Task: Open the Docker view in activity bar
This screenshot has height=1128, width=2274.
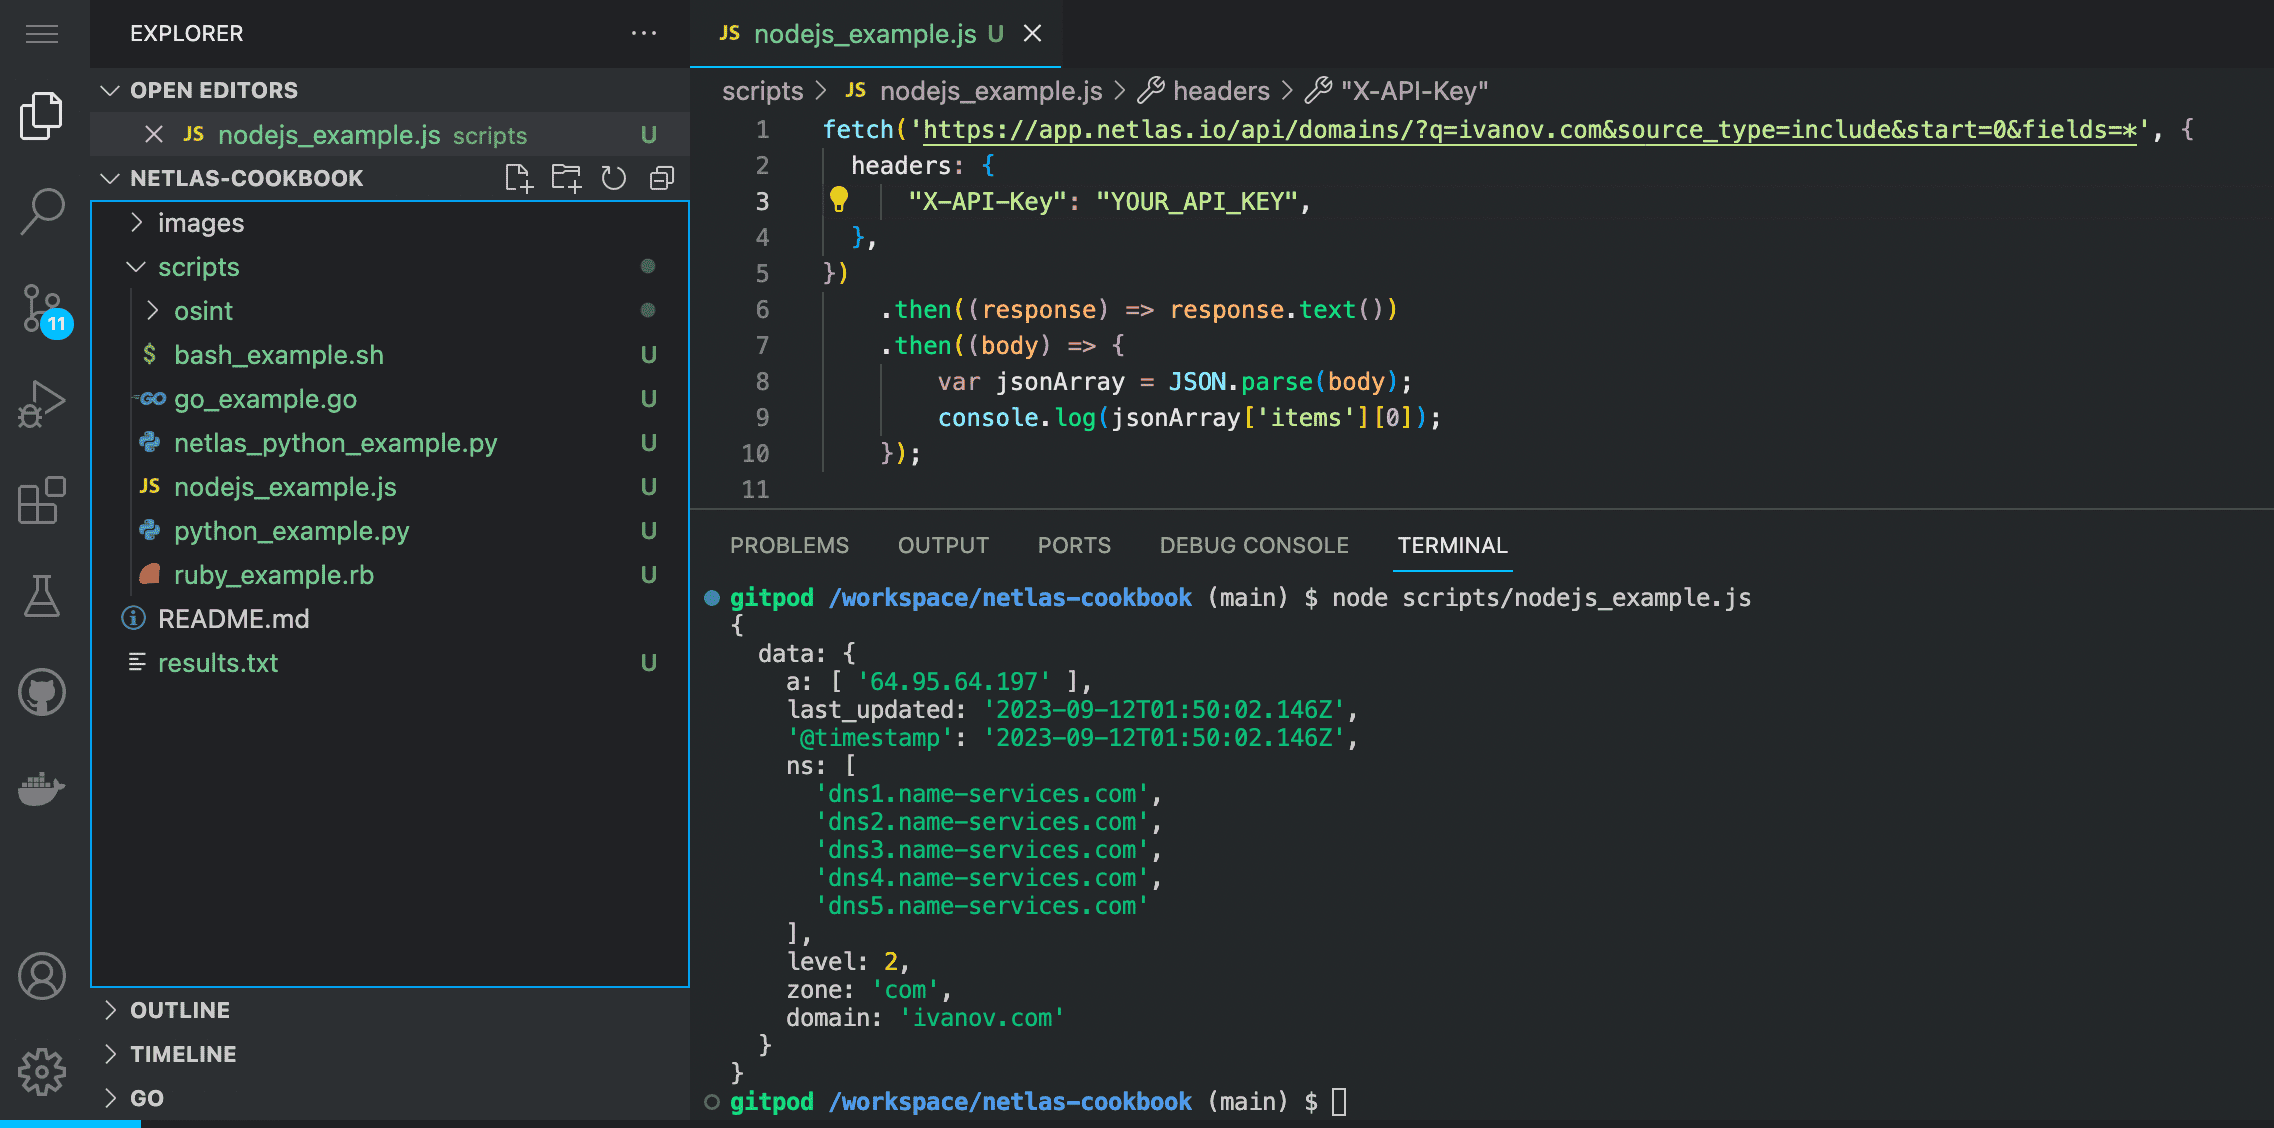Action: (42, 788)
